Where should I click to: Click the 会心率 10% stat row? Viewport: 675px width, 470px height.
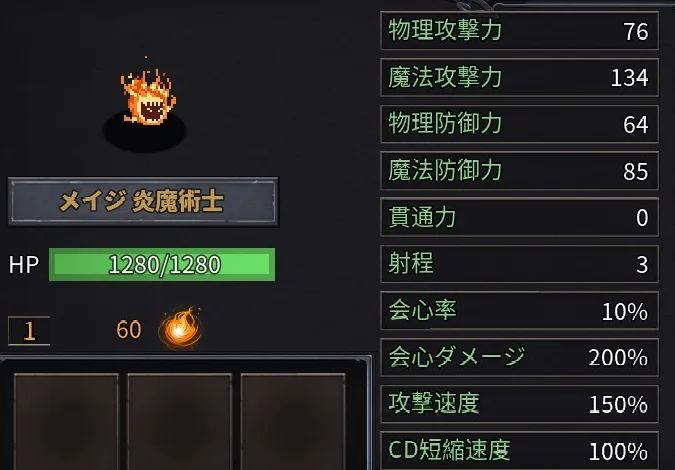point(520,310)
